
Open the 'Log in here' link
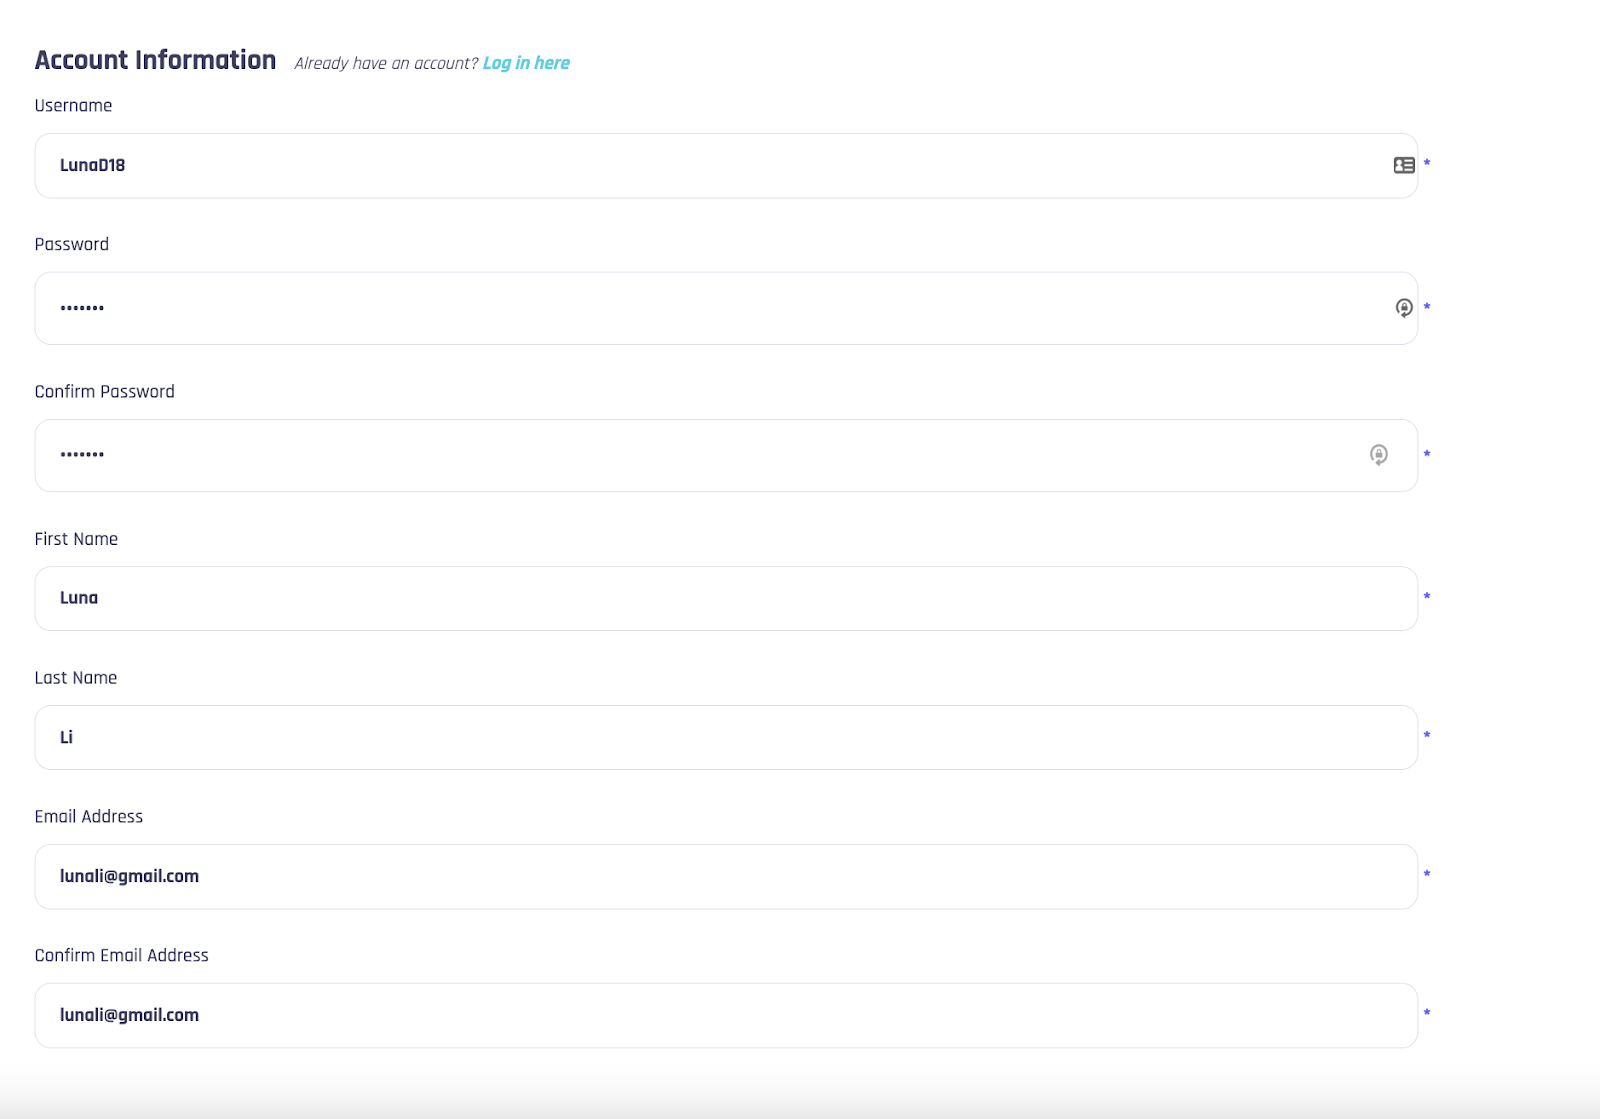(x=526, y=63)
